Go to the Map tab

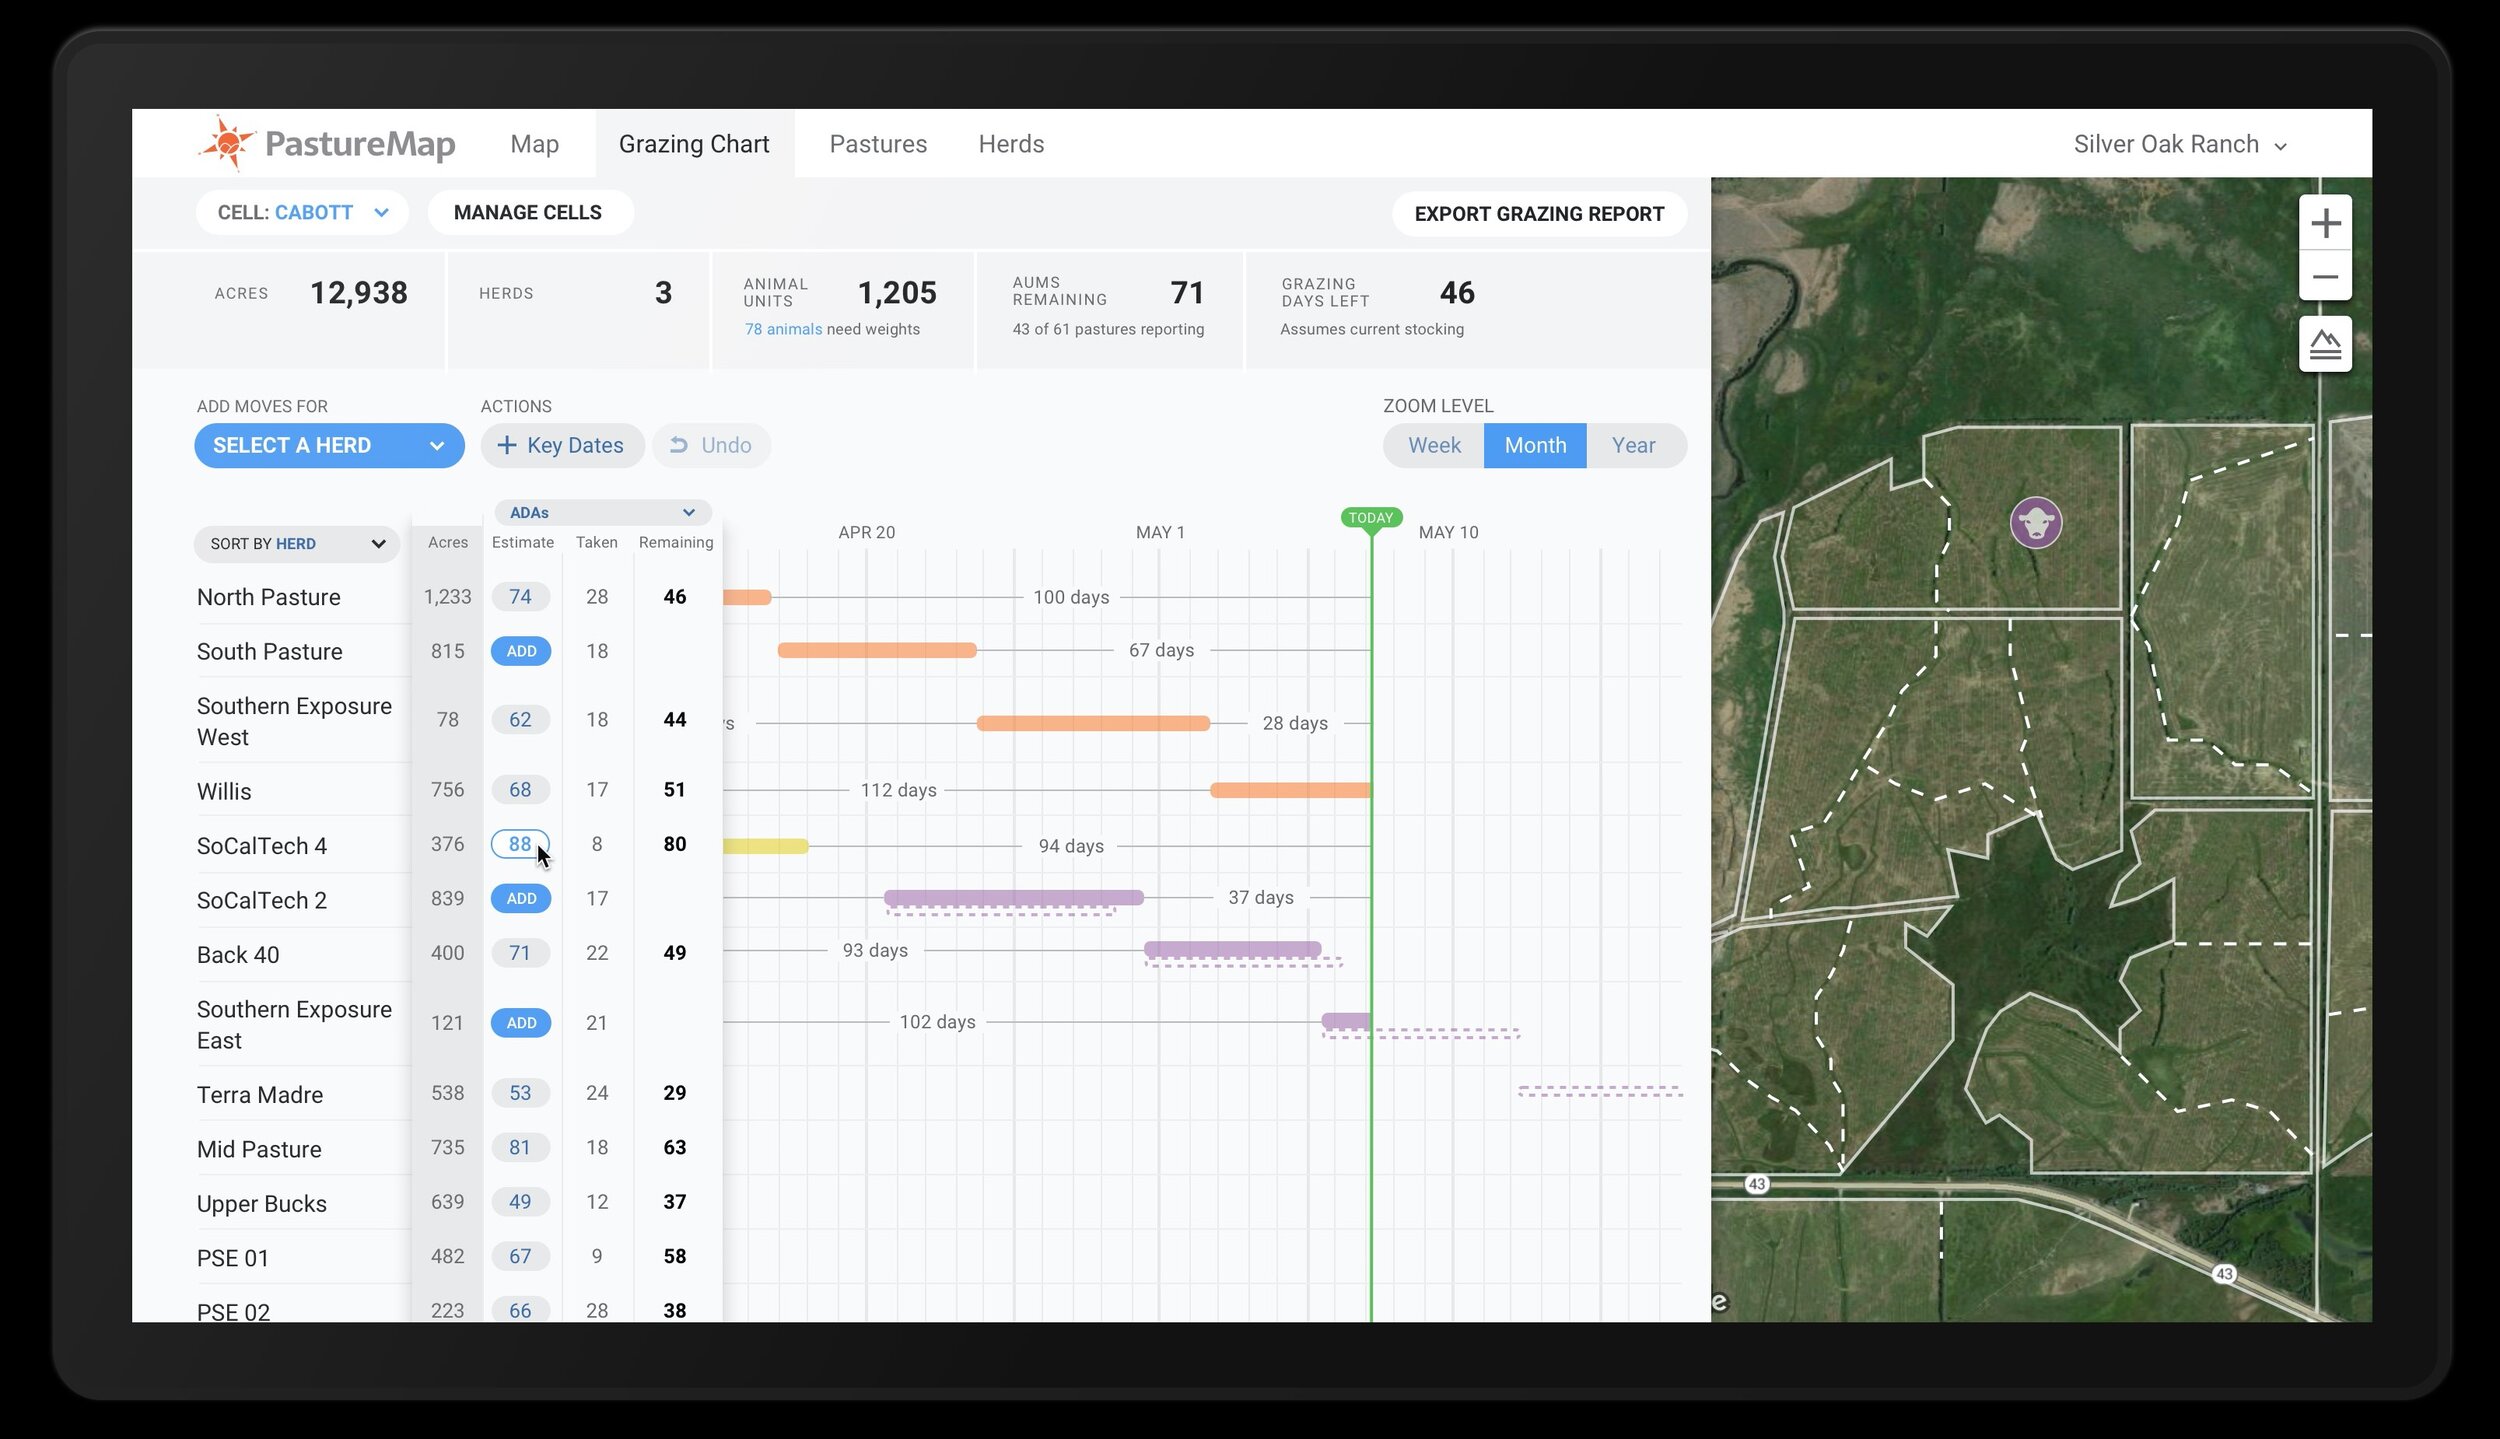point(534,144)
